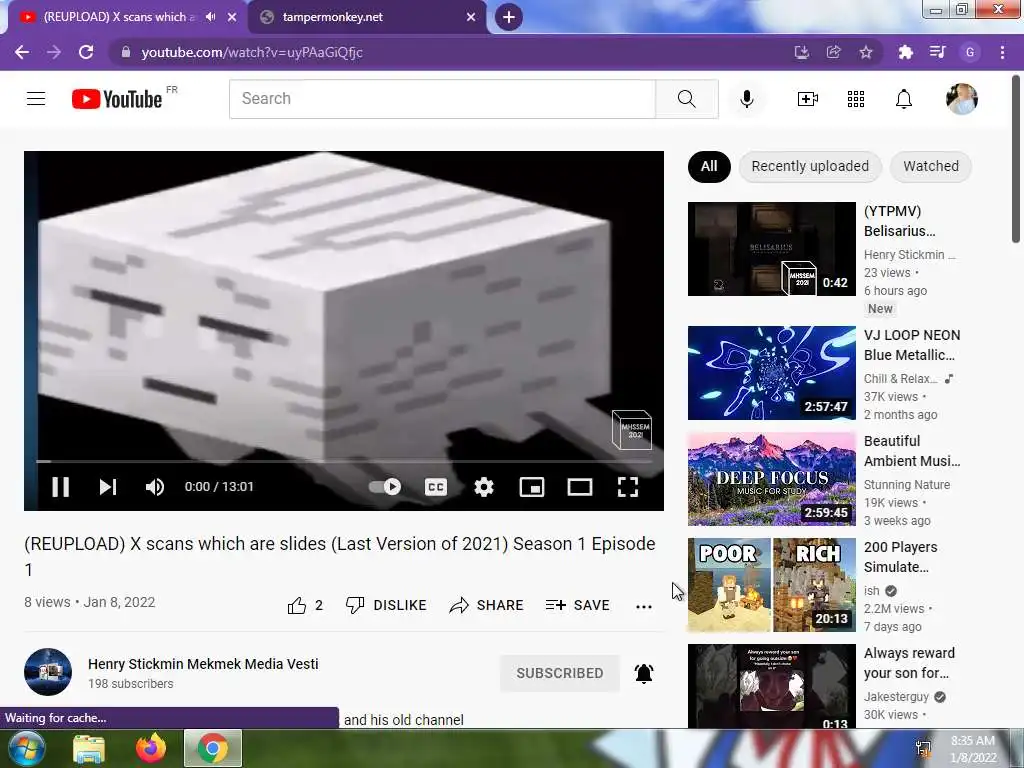Open File Explorer from taskbar
This screenshot has width=1024, height=768.
point(89,748)
